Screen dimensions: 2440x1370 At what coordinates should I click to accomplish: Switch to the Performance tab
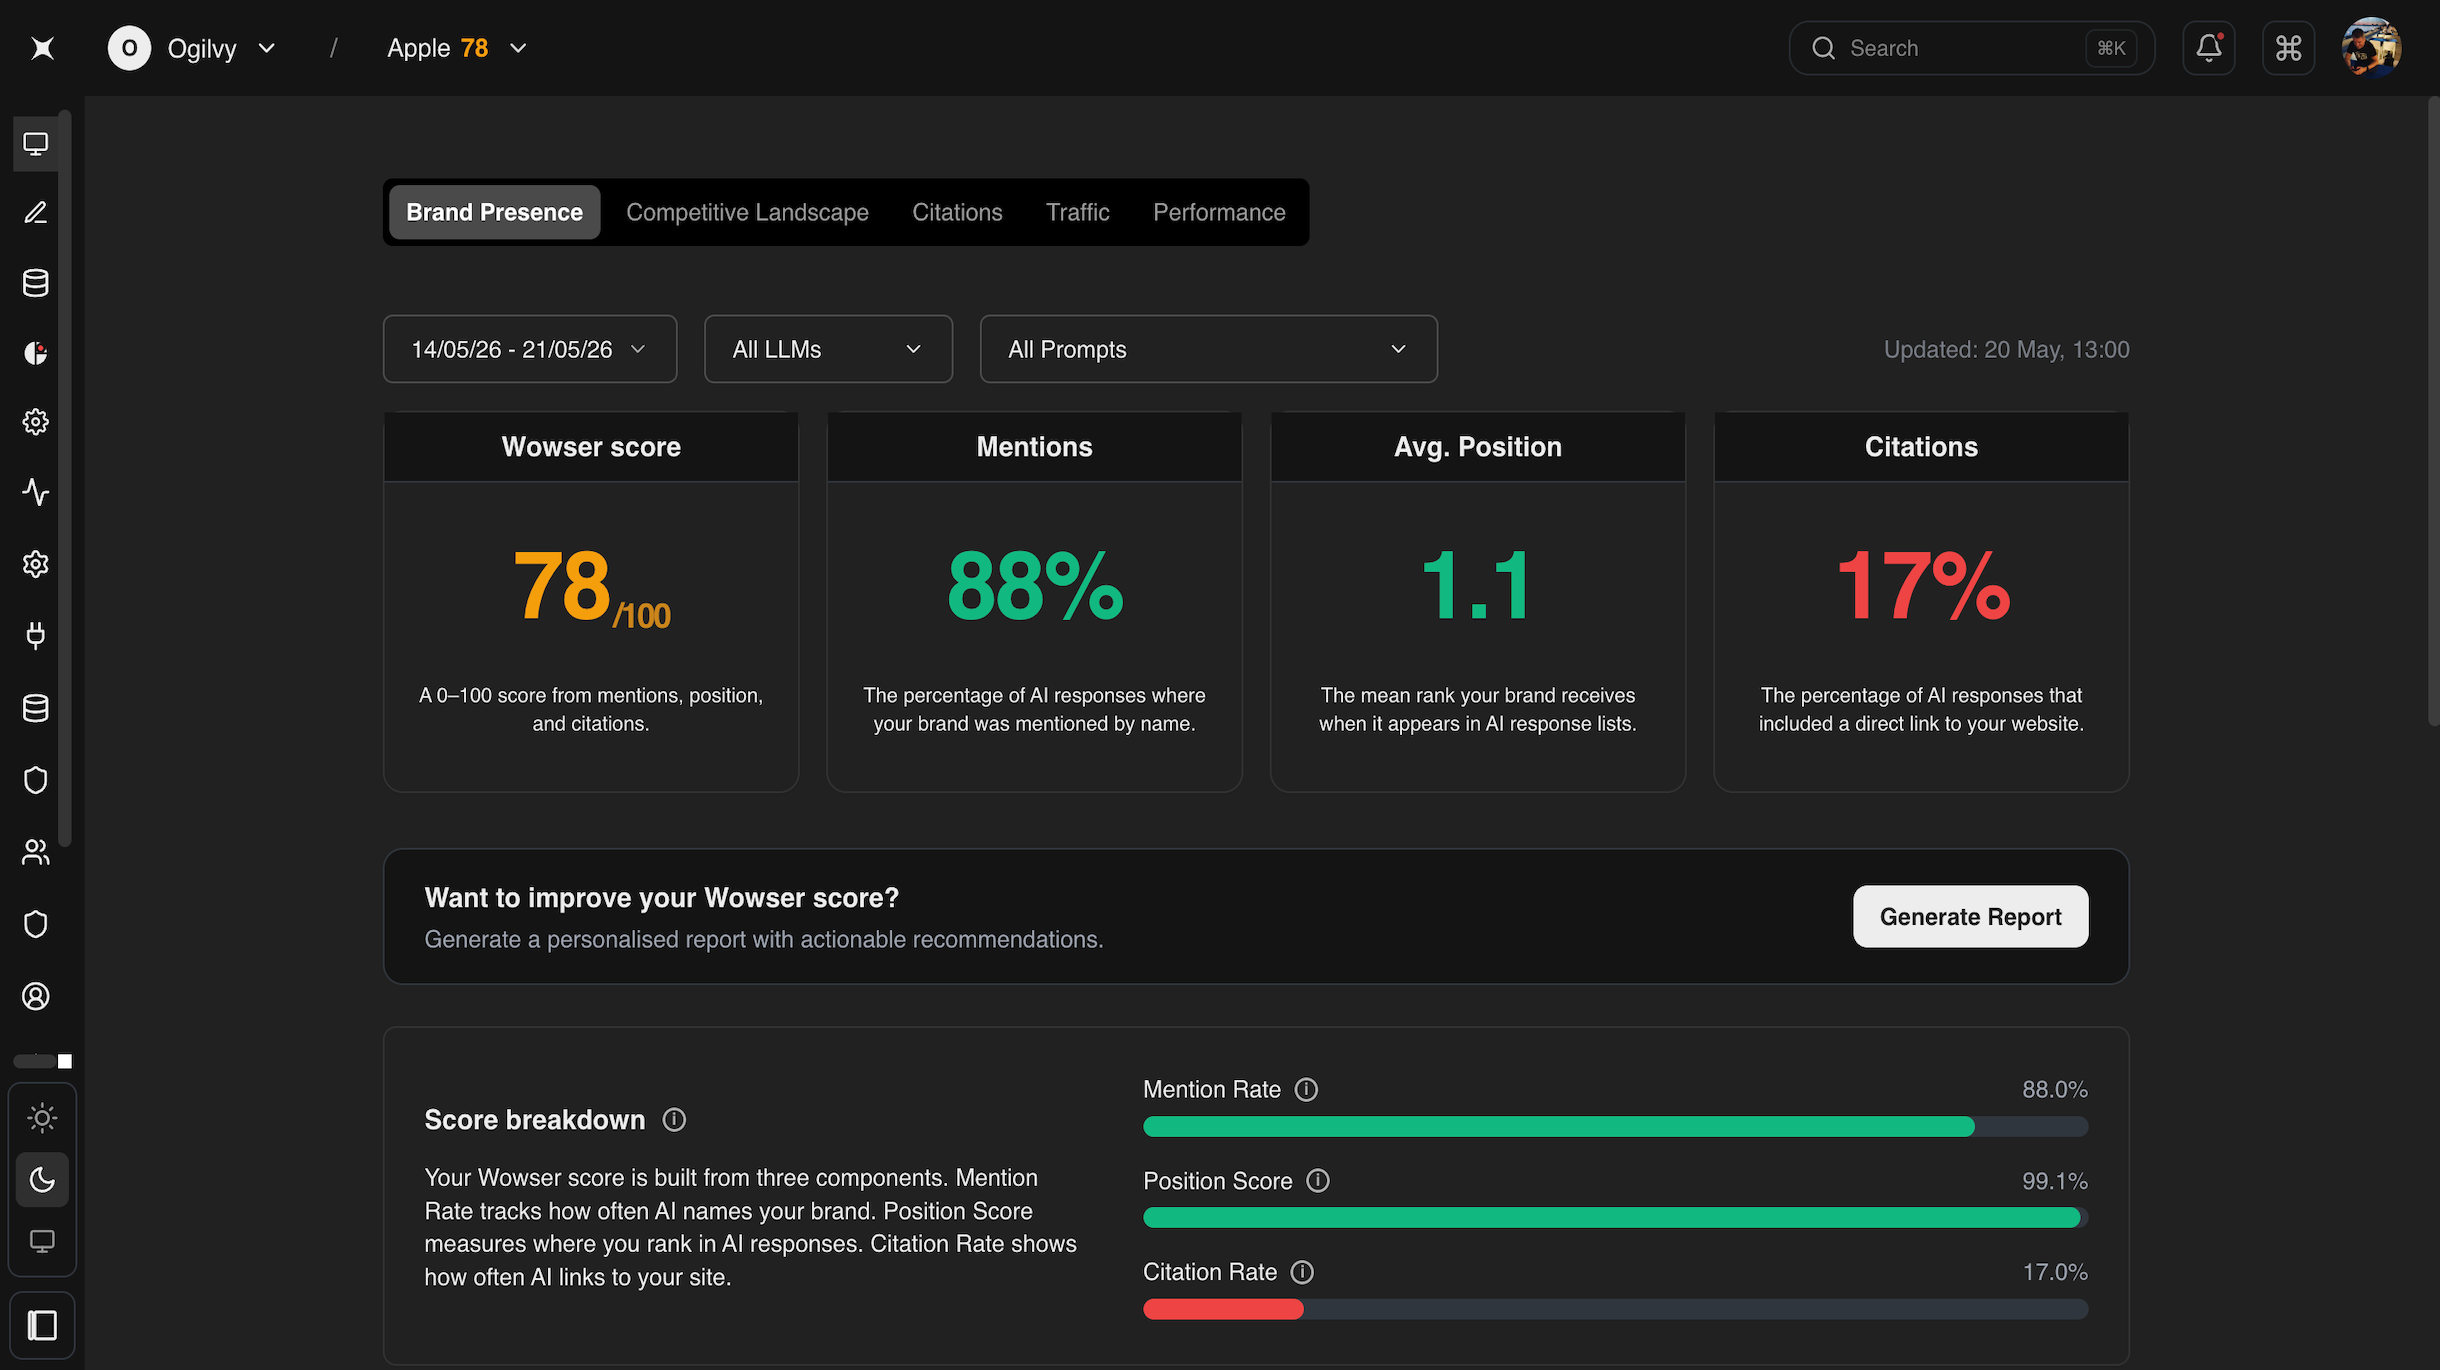point(1219,212)
